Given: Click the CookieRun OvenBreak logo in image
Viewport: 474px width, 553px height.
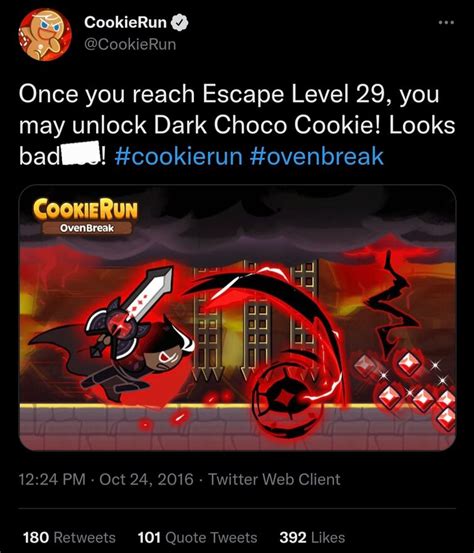Looking at the screenshot, I should coord(85,217).
